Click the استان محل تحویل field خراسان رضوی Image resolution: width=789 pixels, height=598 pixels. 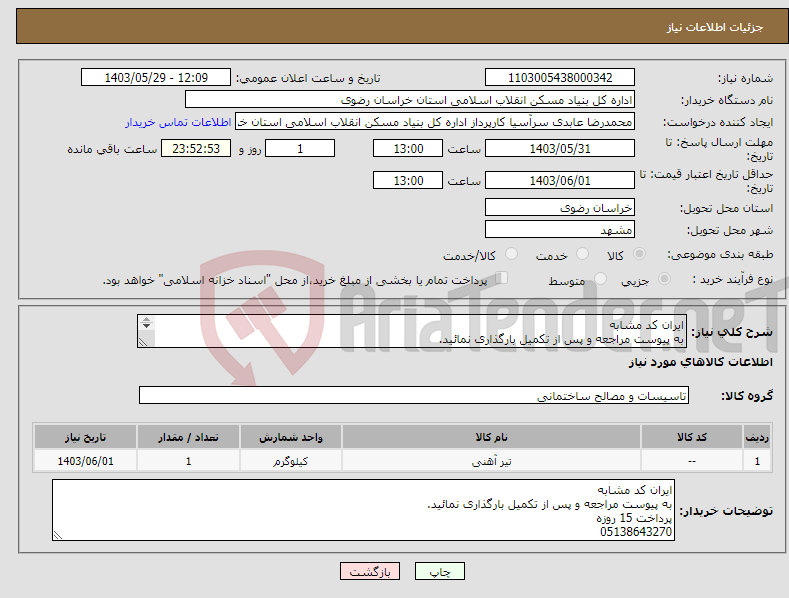[560, 207]
